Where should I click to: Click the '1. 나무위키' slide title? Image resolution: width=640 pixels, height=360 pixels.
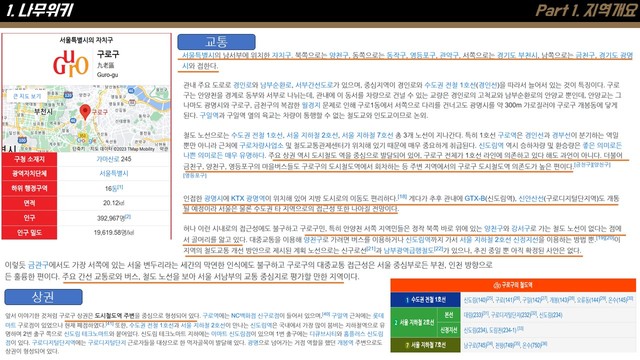[x=40, y=10]
